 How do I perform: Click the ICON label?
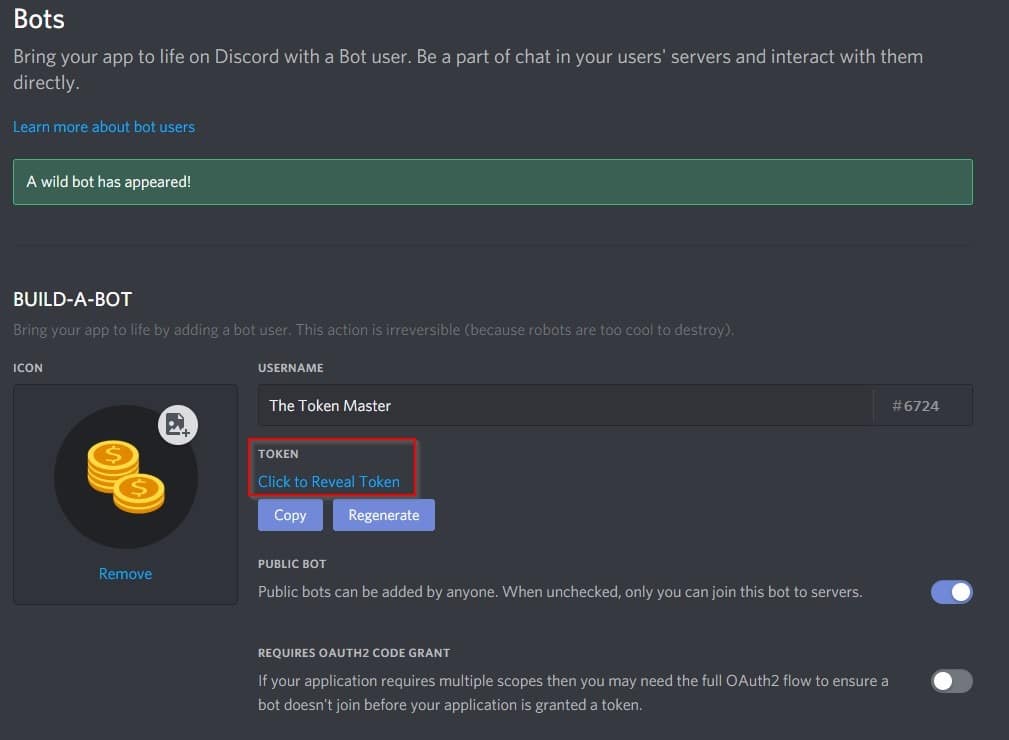[28, 368]
